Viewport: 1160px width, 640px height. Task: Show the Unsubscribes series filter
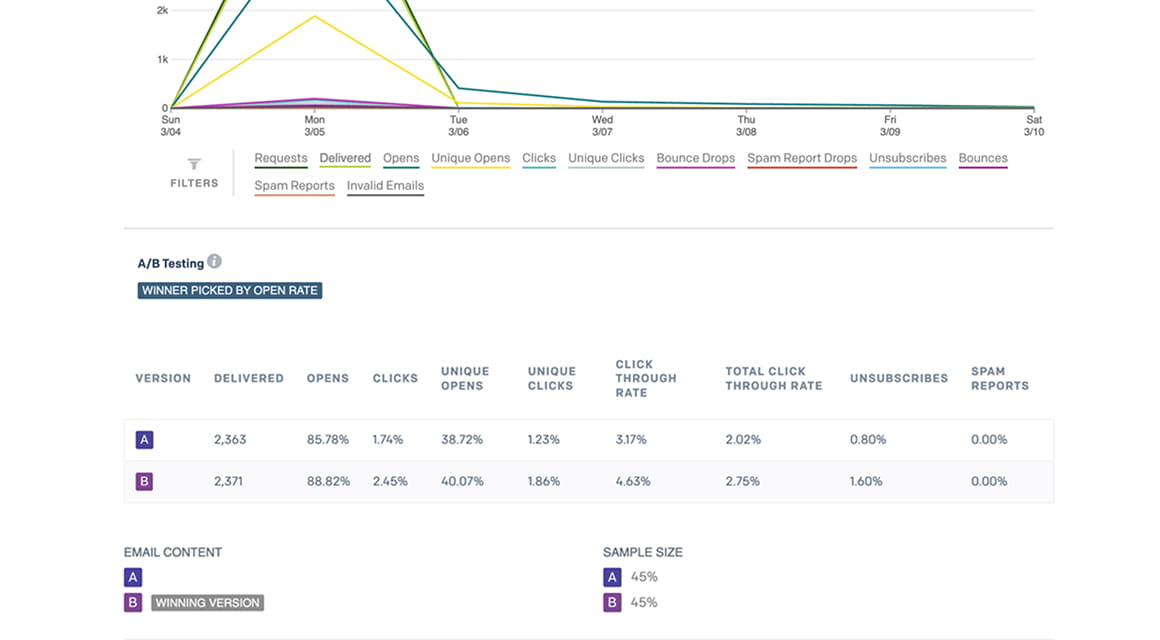click(907, 159)
